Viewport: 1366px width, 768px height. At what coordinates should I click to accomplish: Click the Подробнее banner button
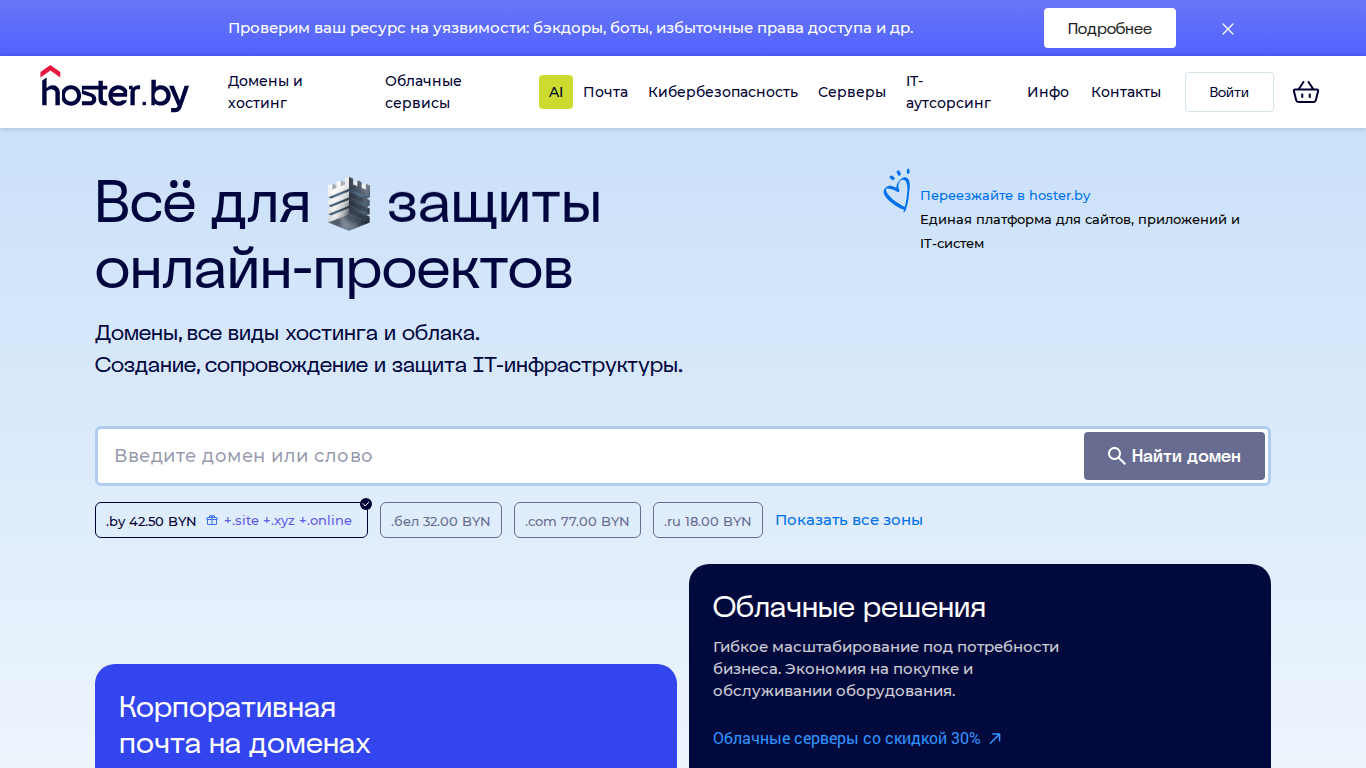tap(1110, 28)
